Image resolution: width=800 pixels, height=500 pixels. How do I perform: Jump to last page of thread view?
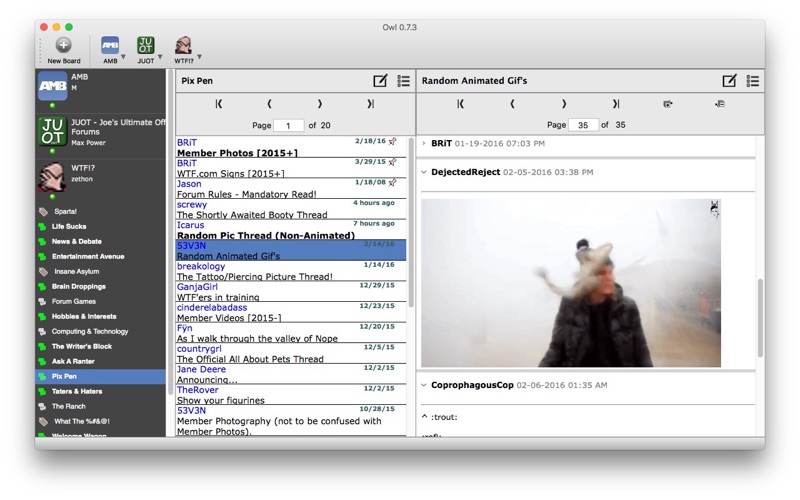(x=616, y=104)
